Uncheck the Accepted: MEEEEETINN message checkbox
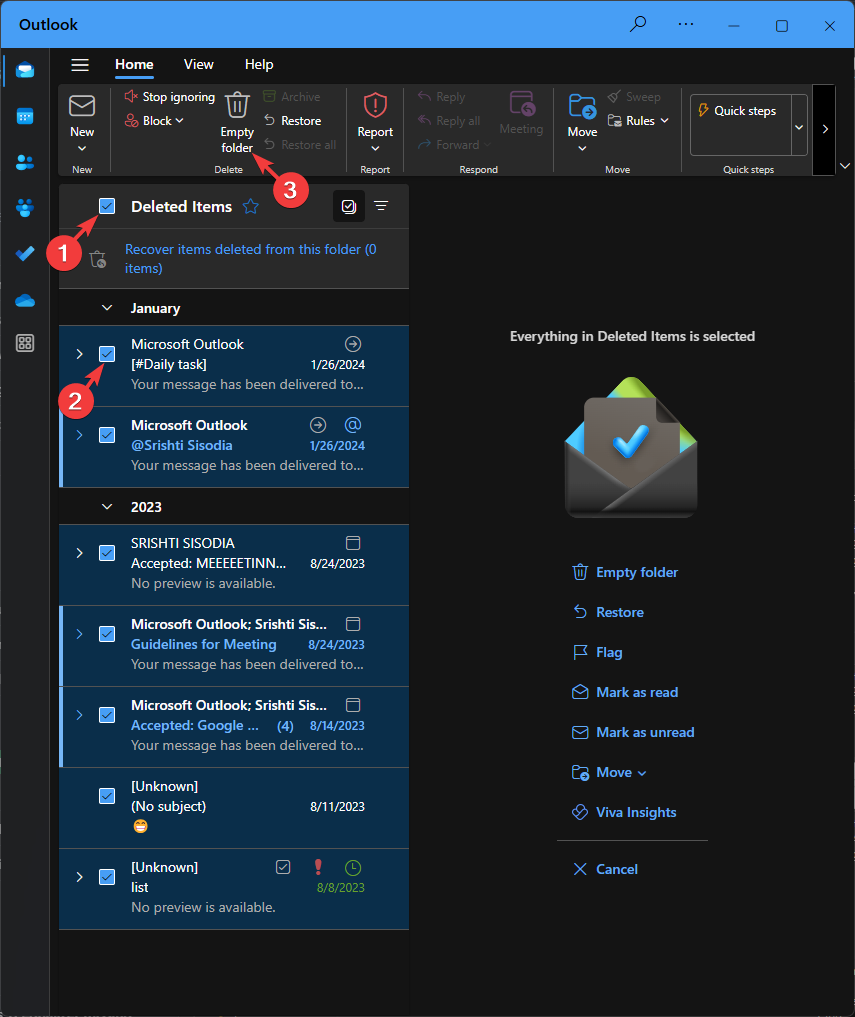855x1017 pixels. [107, 553]
